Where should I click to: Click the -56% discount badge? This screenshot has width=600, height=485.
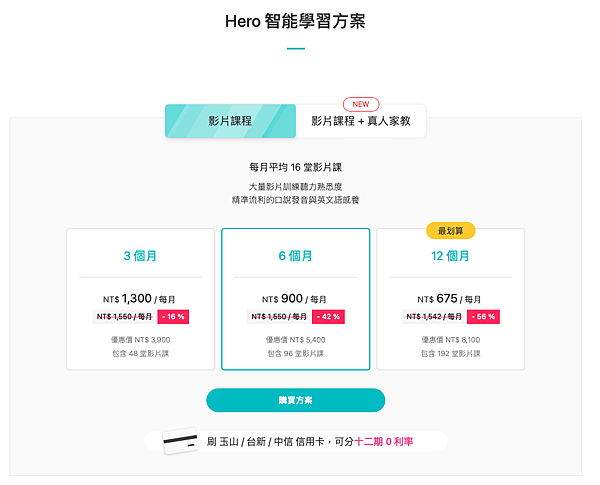coord(482,317)
